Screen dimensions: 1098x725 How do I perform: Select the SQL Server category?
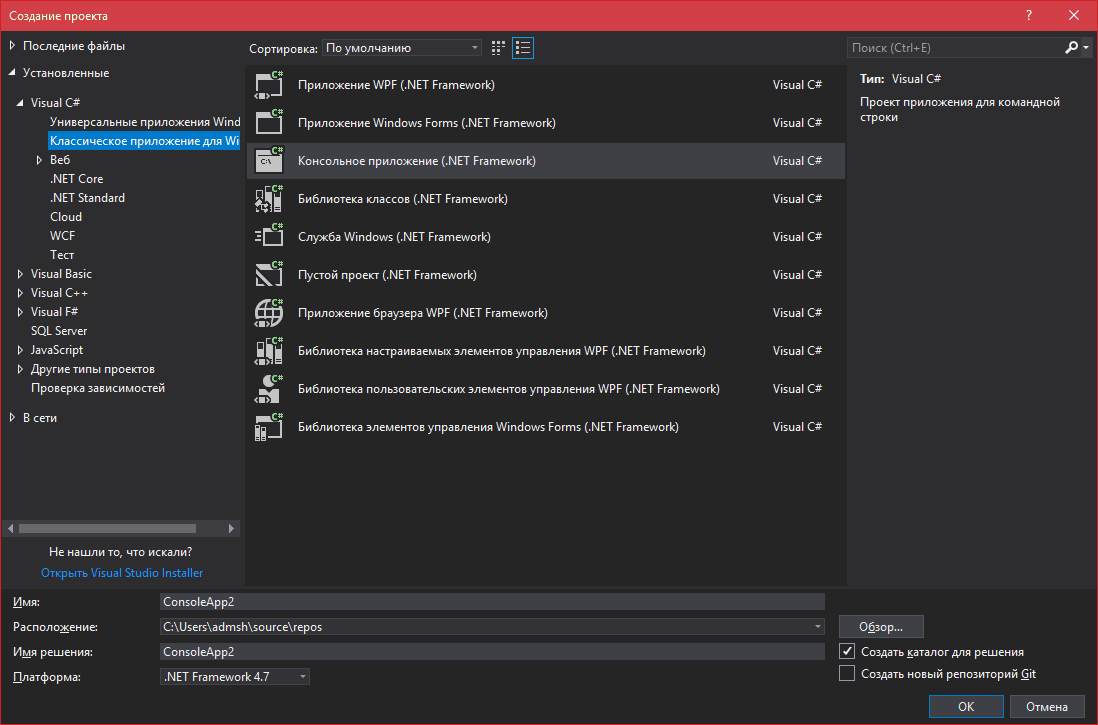point(59,331)
